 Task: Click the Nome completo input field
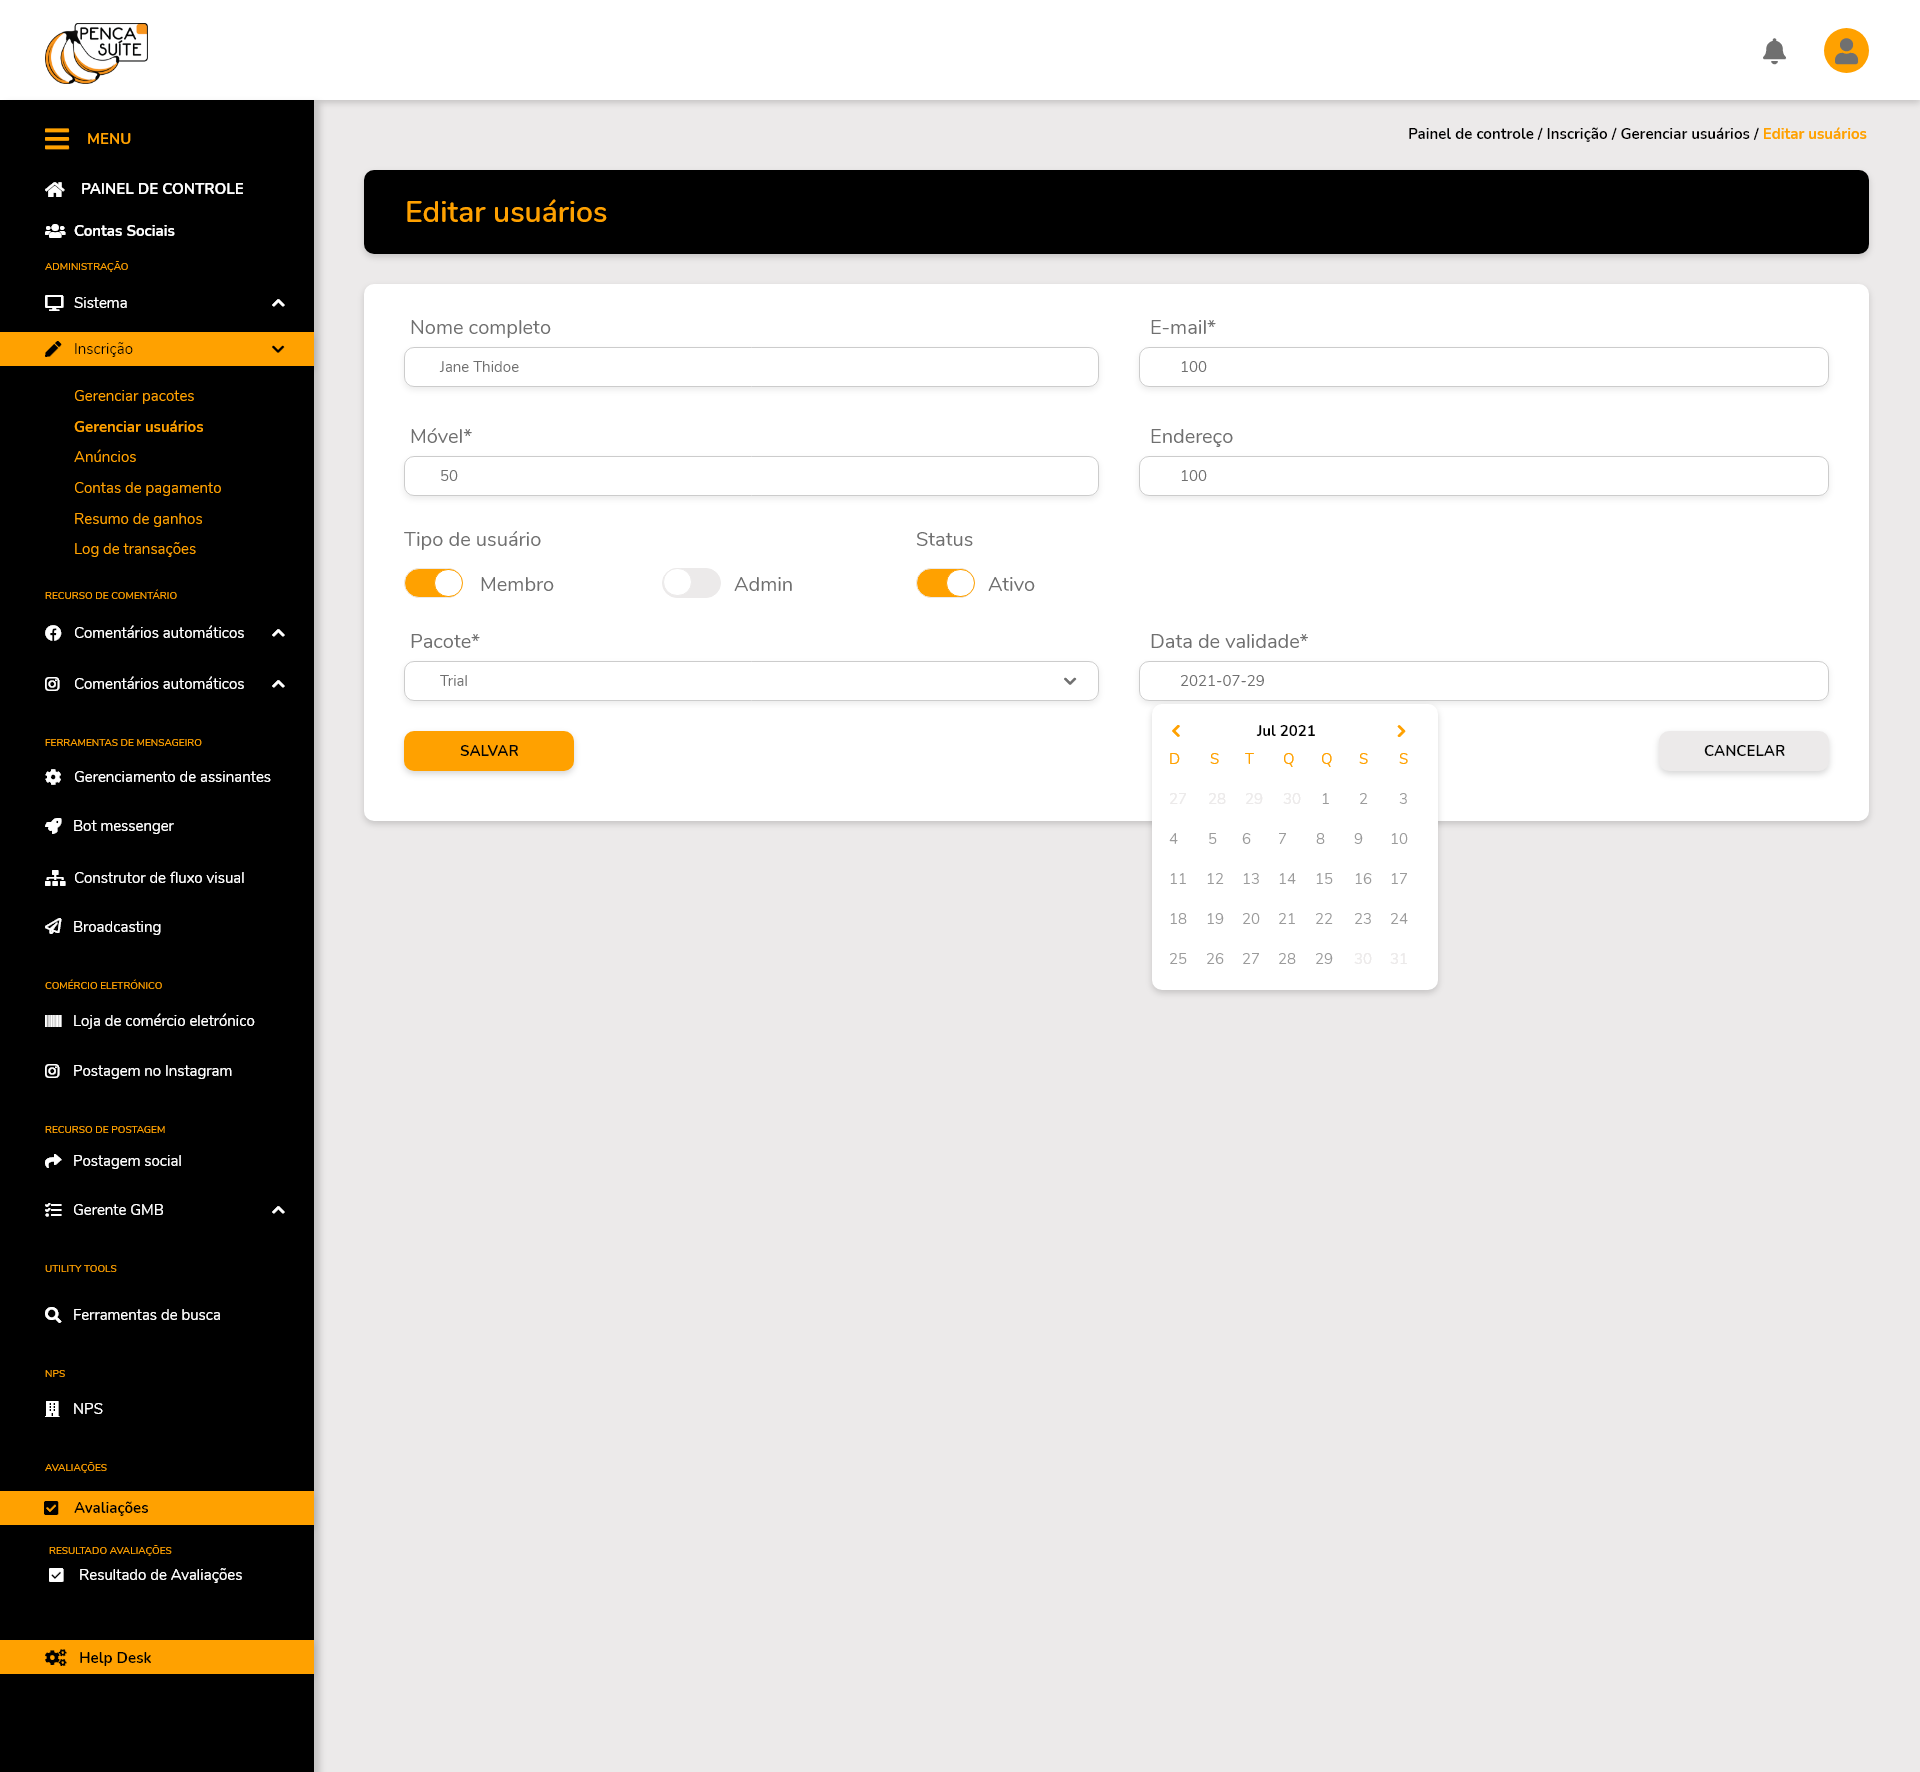coord(751,367)
